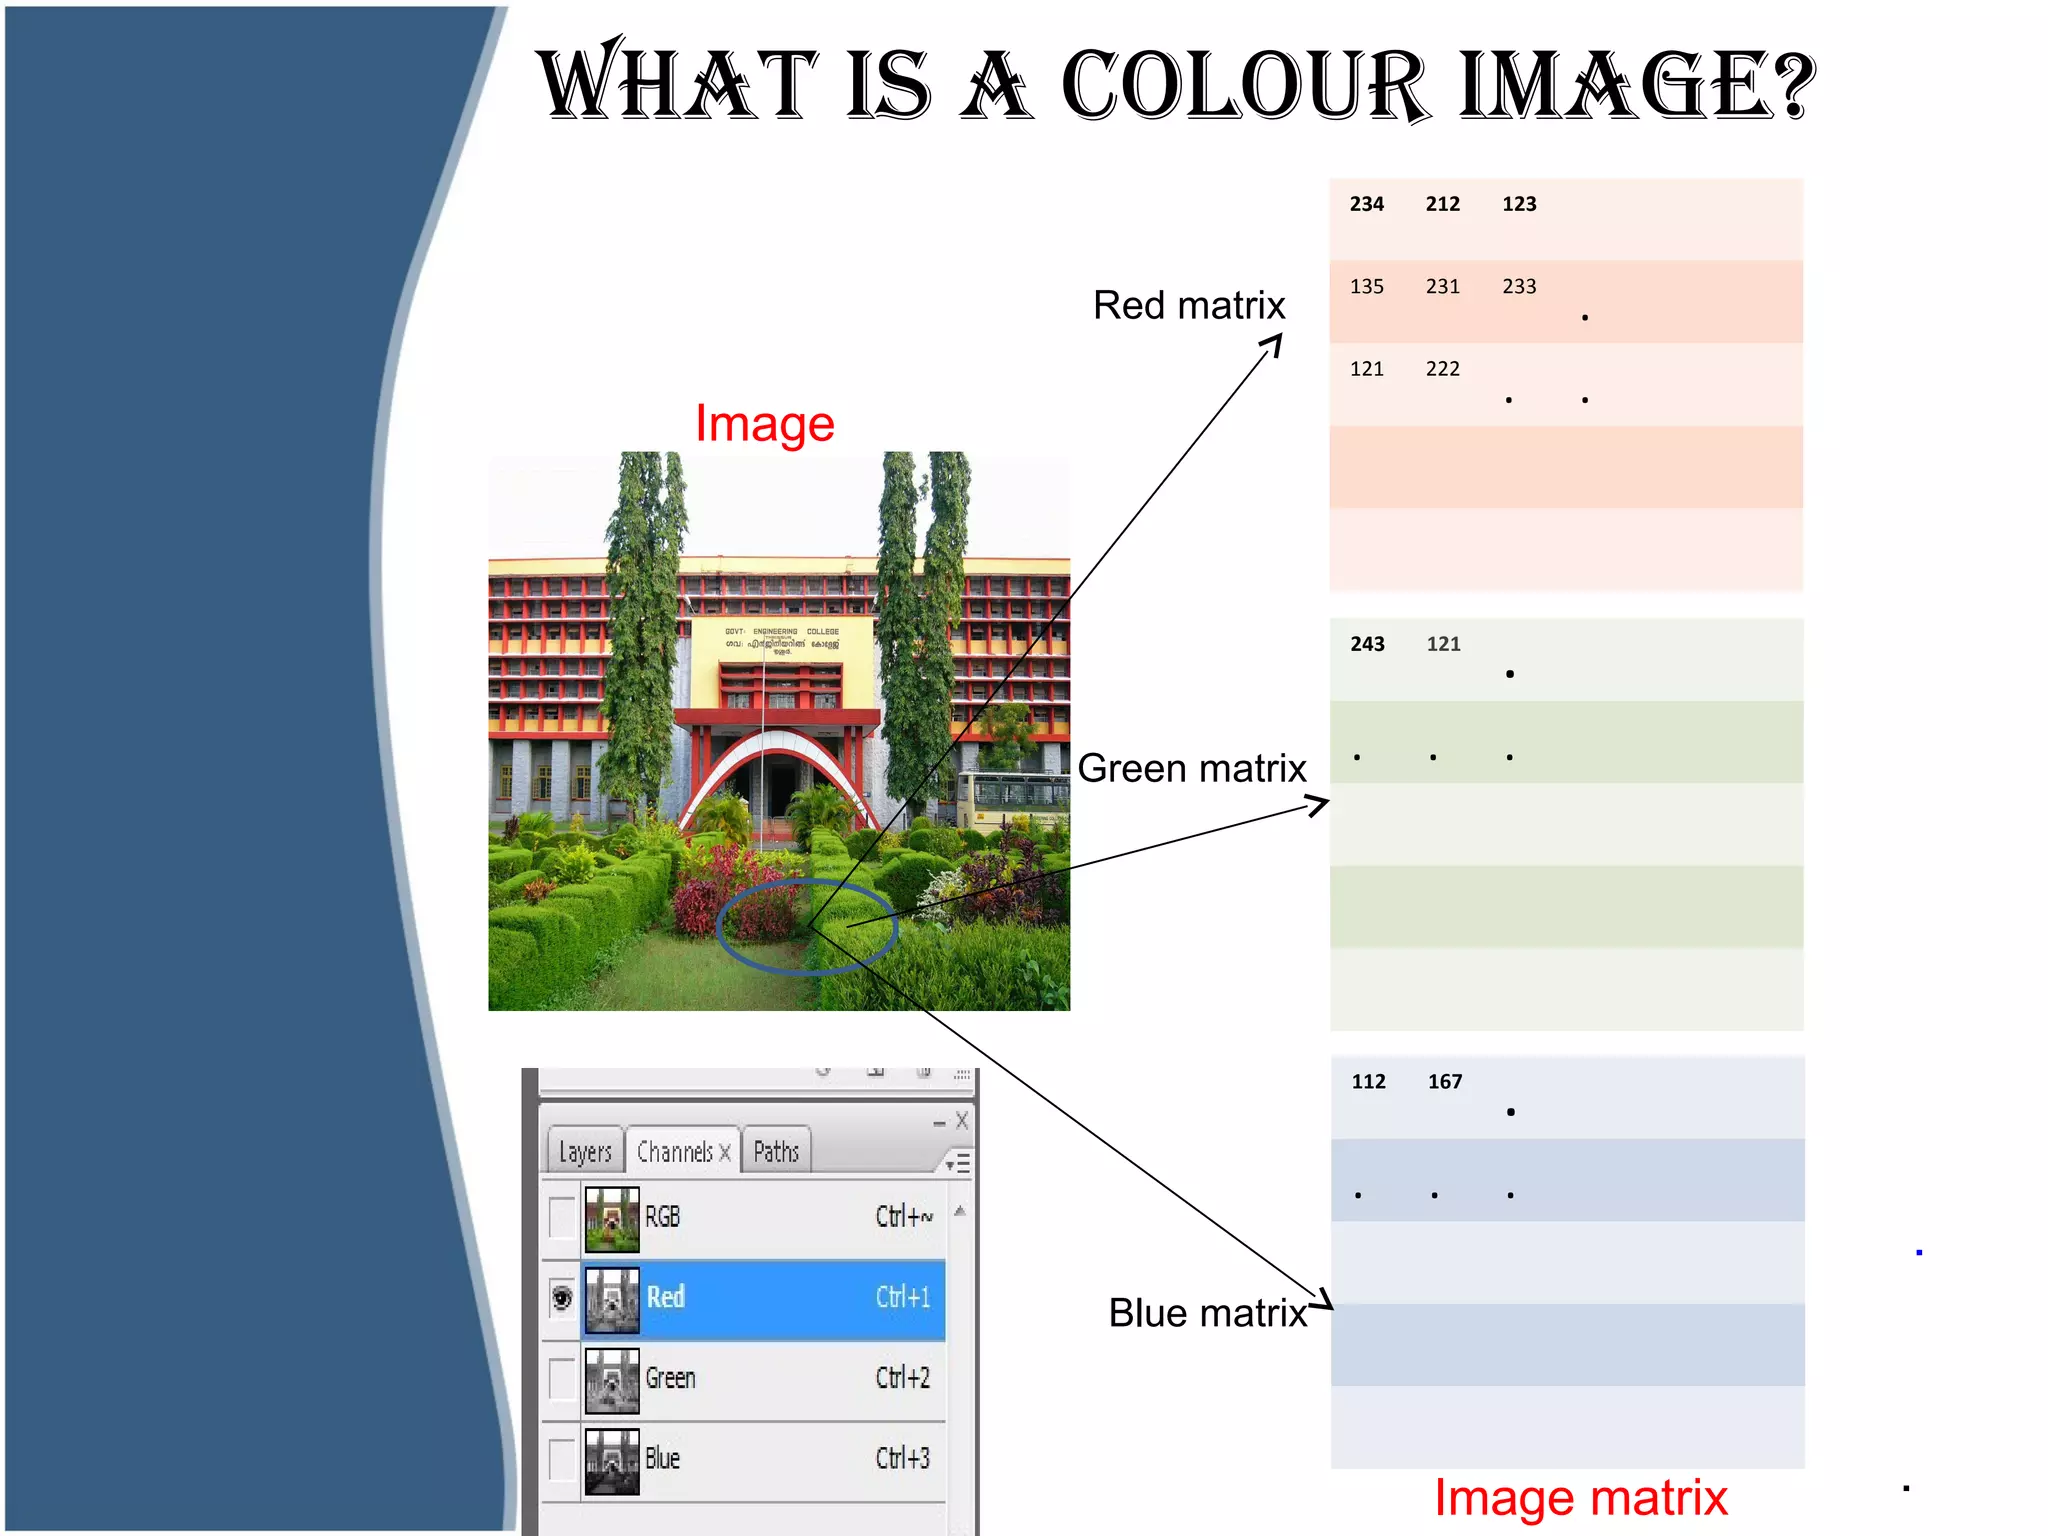2048x1536 pixels.
Task: Click the Green channel thumbnail
Action: (x=612, y=1380)
